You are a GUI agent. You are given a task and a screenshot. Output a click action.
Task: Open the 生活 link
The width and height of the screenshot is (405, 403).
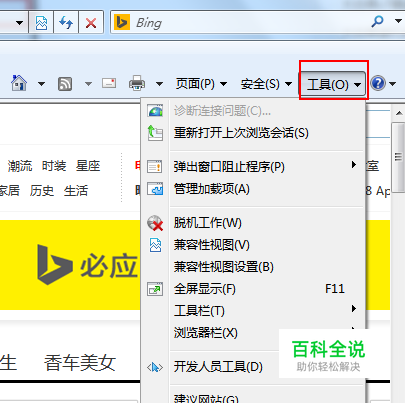[76, 190]
